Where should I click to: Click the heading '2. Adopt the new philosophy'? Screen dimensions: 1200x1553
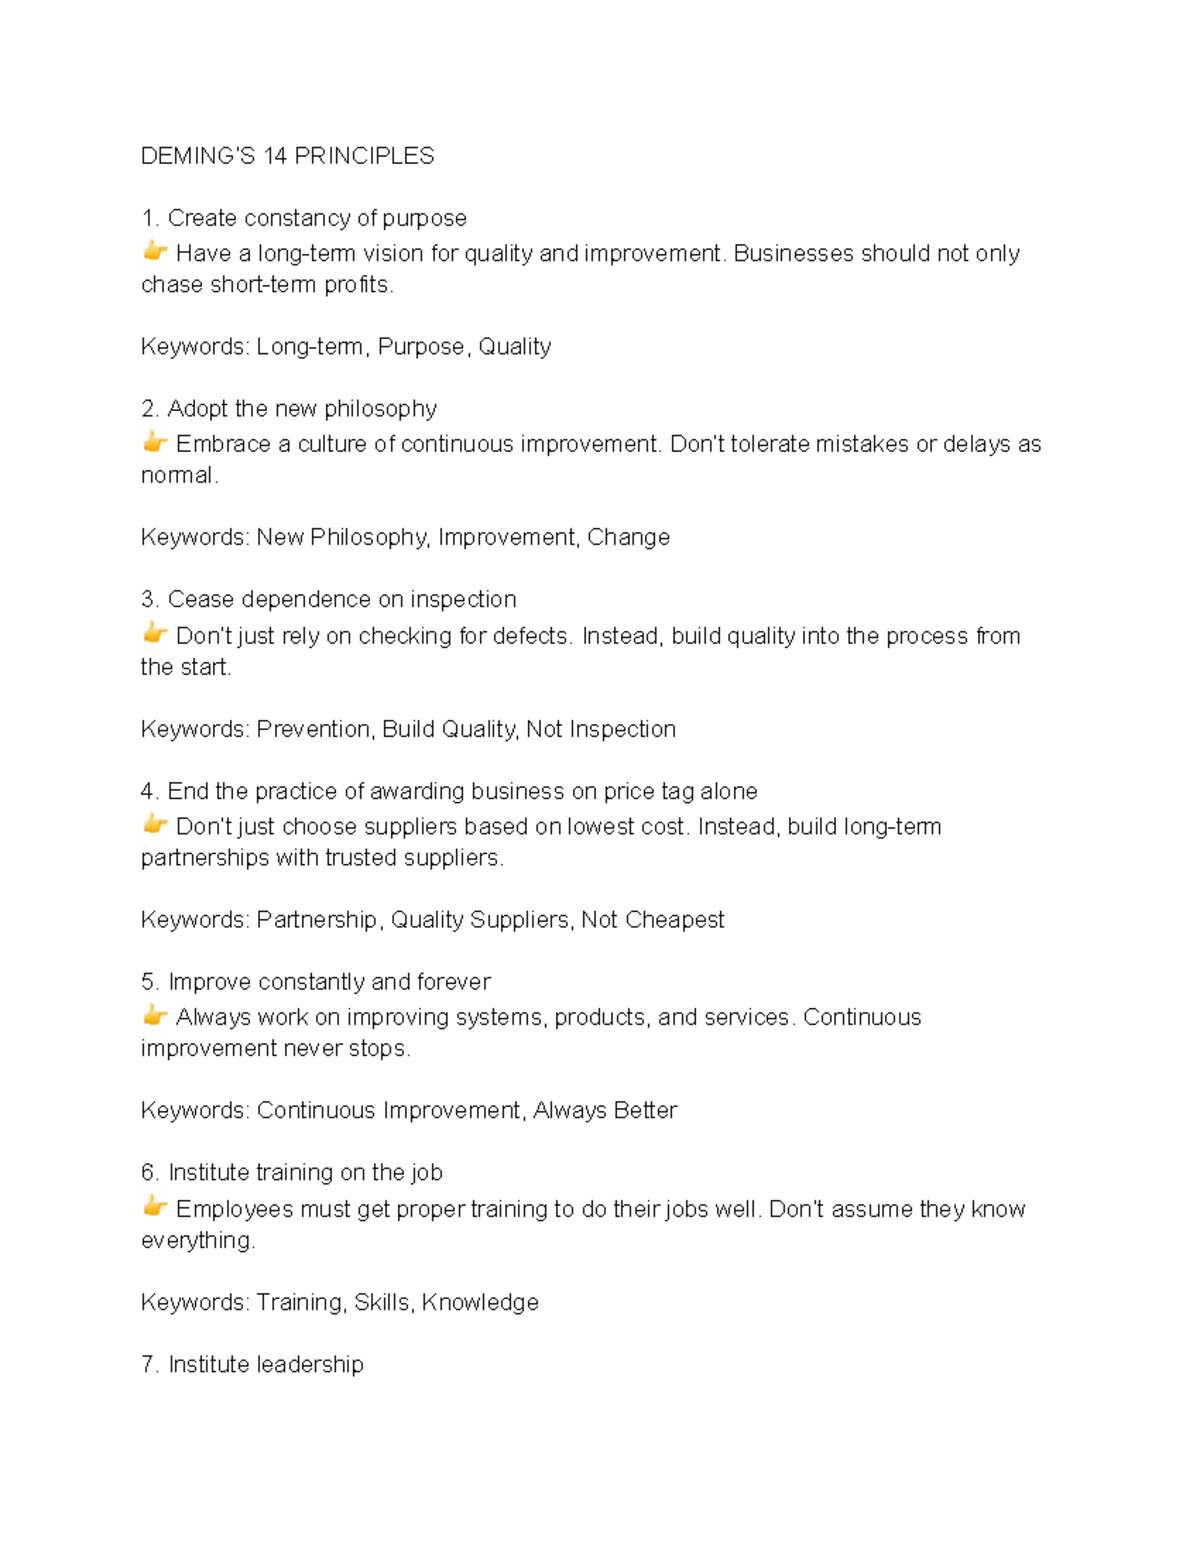coord(290,410)
